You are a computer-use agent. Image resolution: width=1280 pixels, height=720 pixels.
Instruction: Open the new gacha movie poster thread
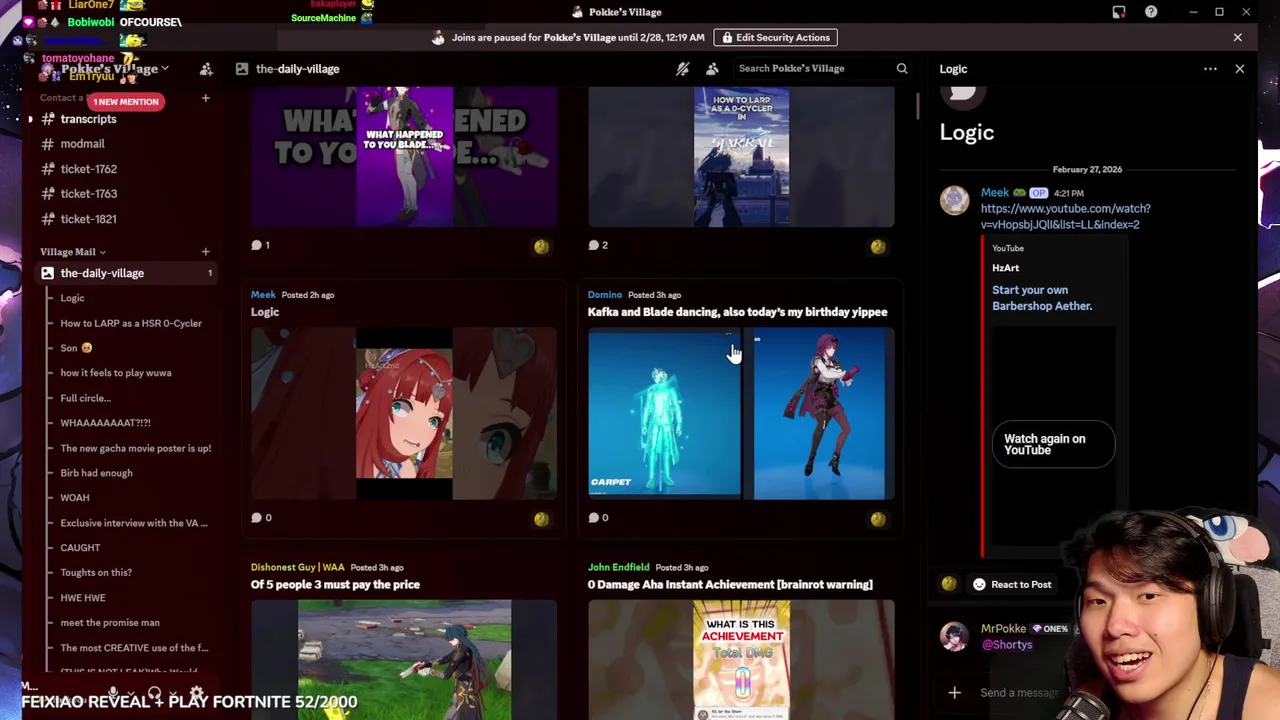[x=136, y=448]
